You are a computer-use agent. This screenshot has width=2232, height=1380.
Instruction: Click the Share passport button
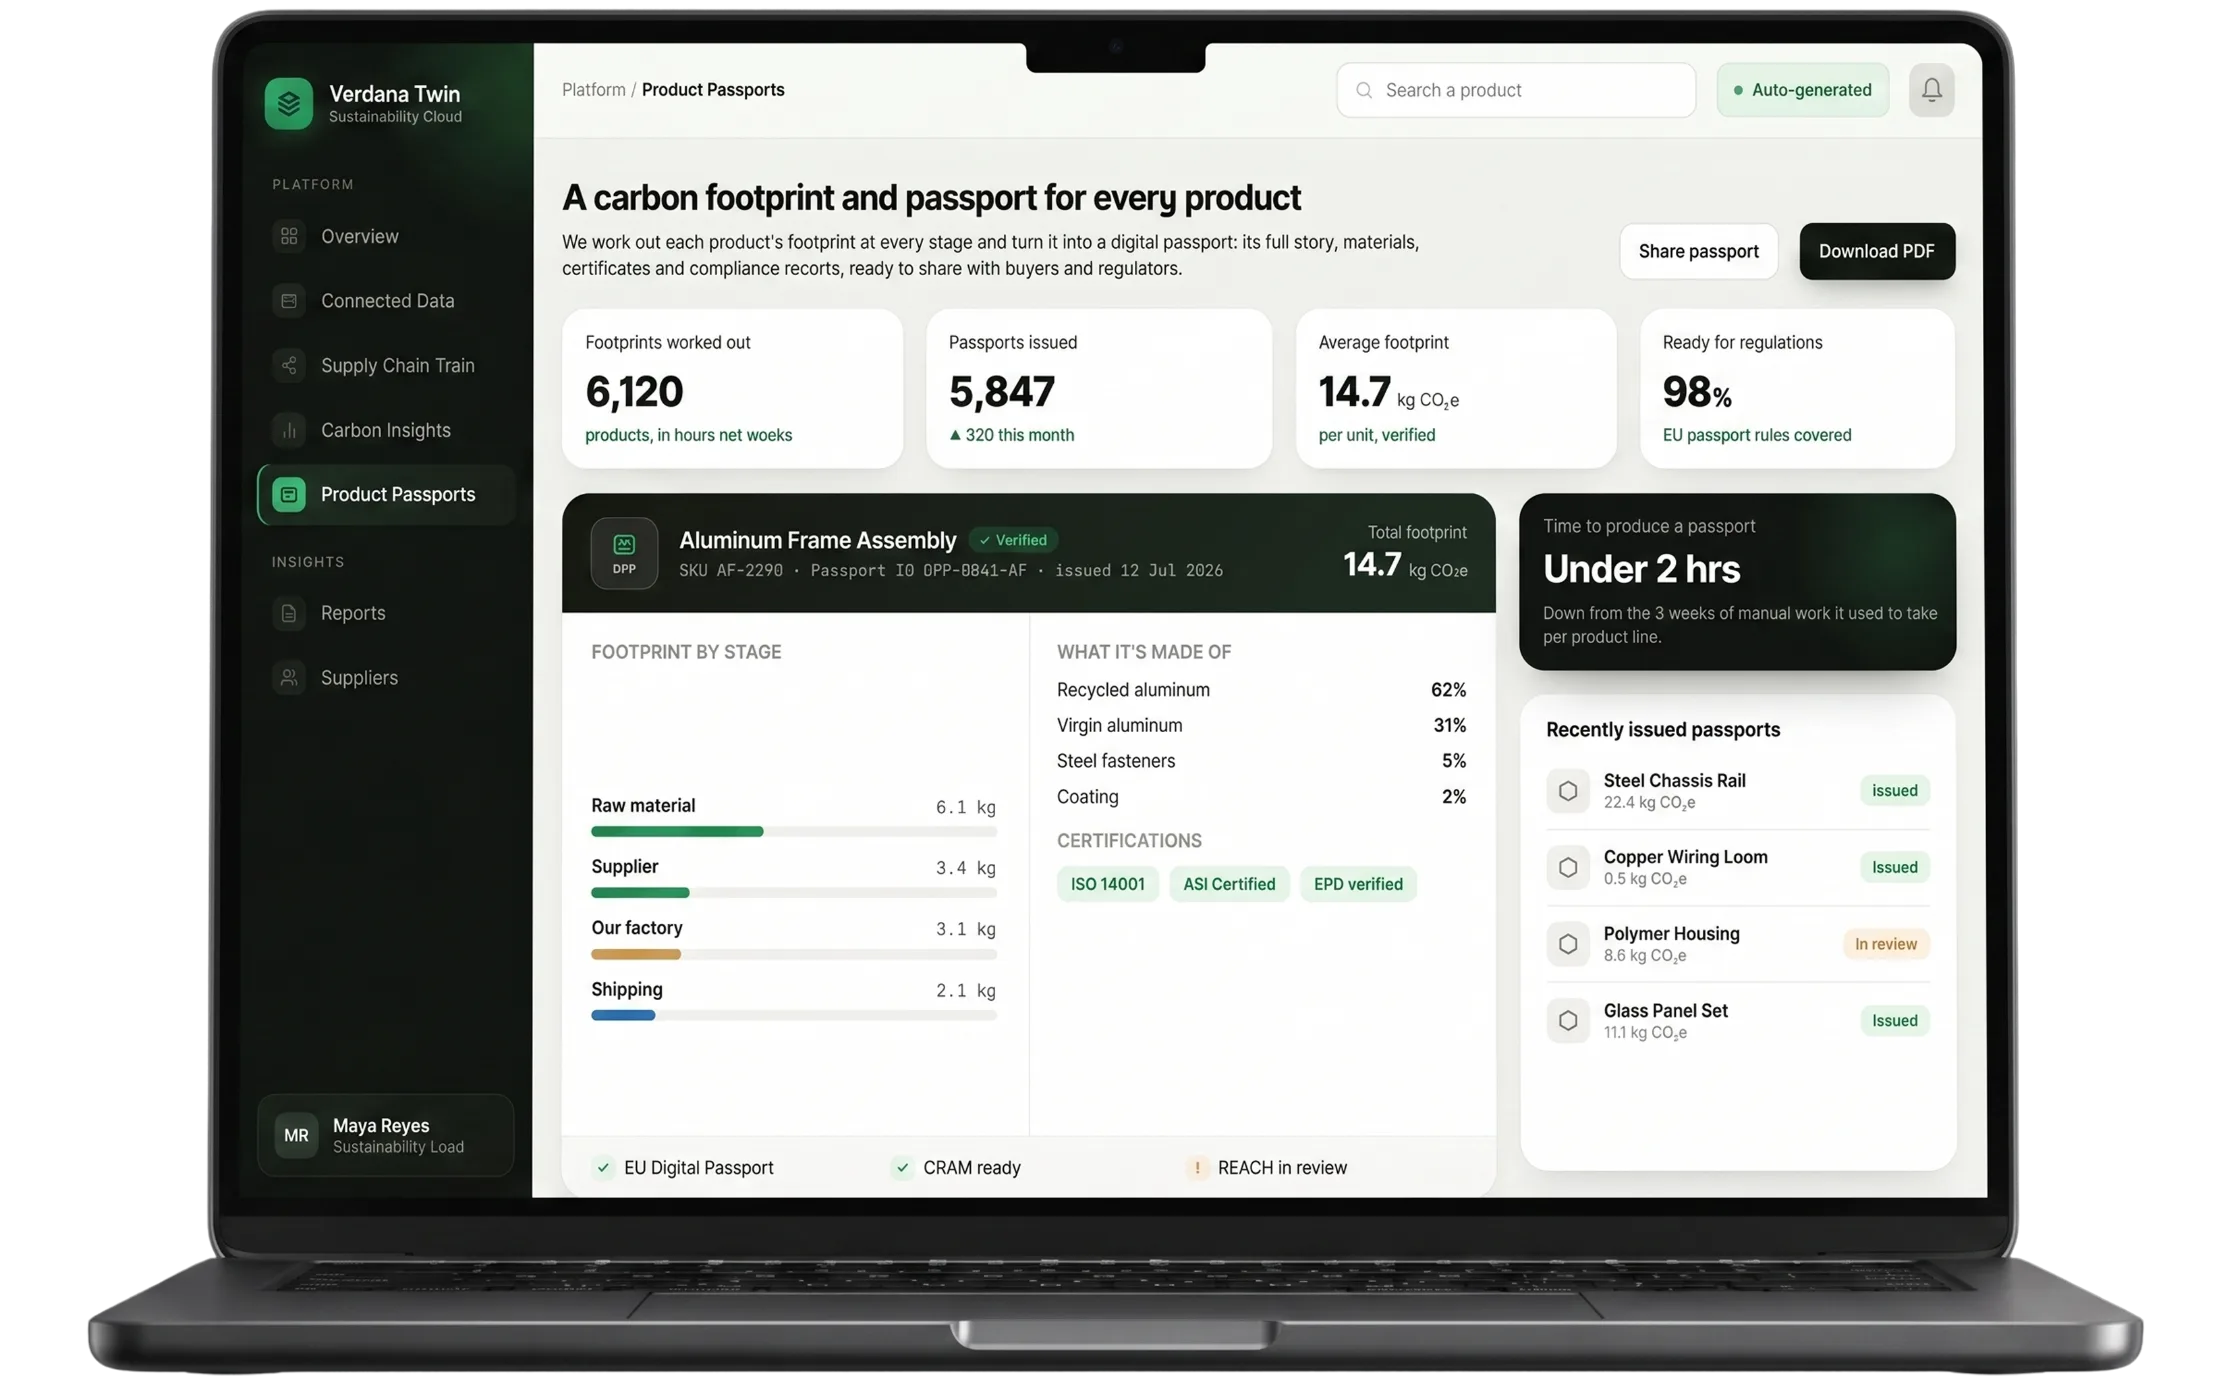click(1698, 251)
